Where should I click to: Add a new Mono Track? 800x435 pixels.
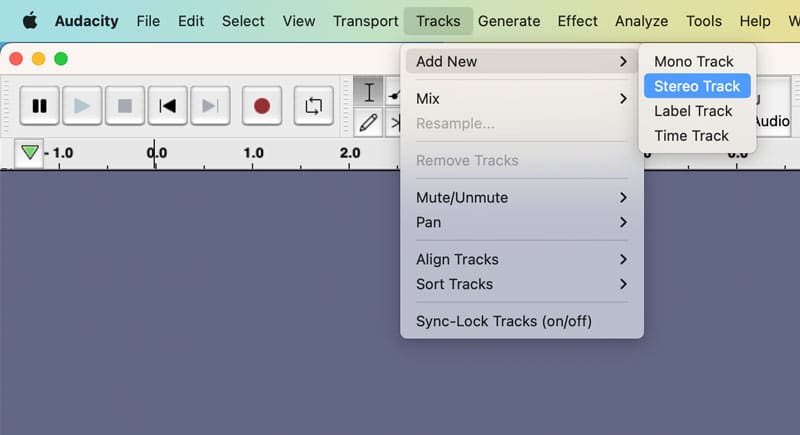coord(694,61)
